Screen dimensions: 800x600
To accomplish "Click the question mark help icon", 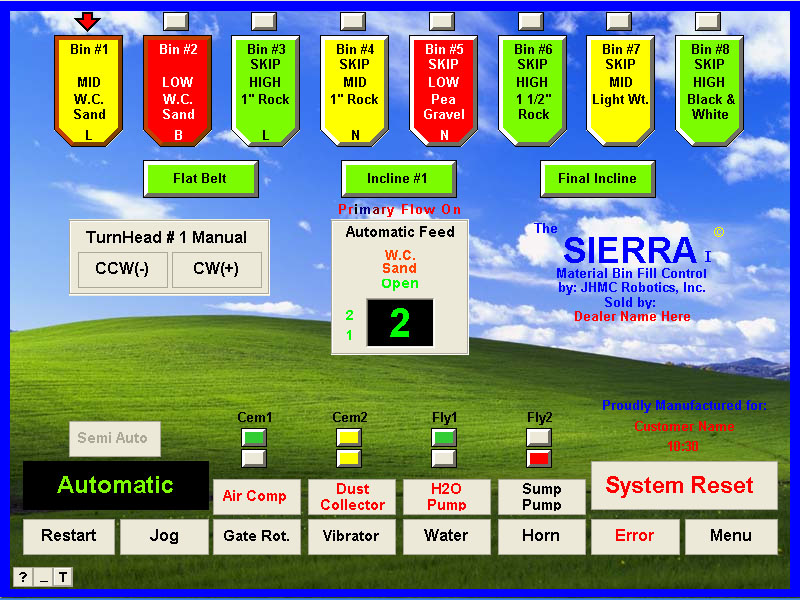I will point(22,577).
